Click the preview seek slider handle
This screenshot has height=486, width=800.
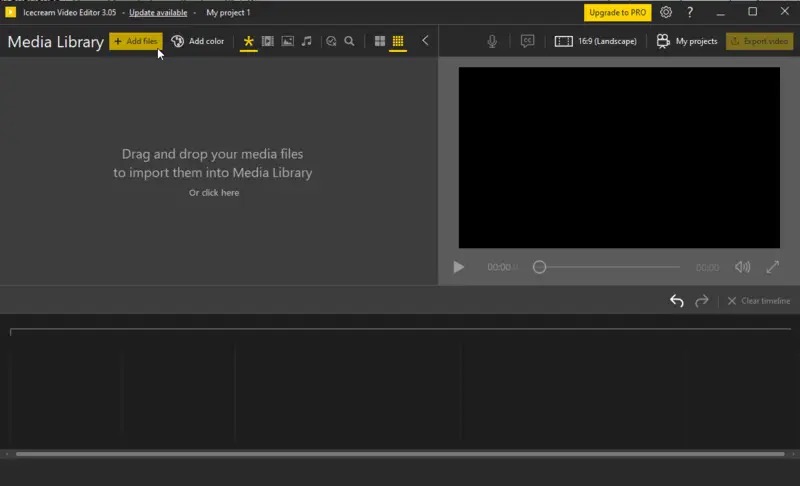(x=539, y=267)
